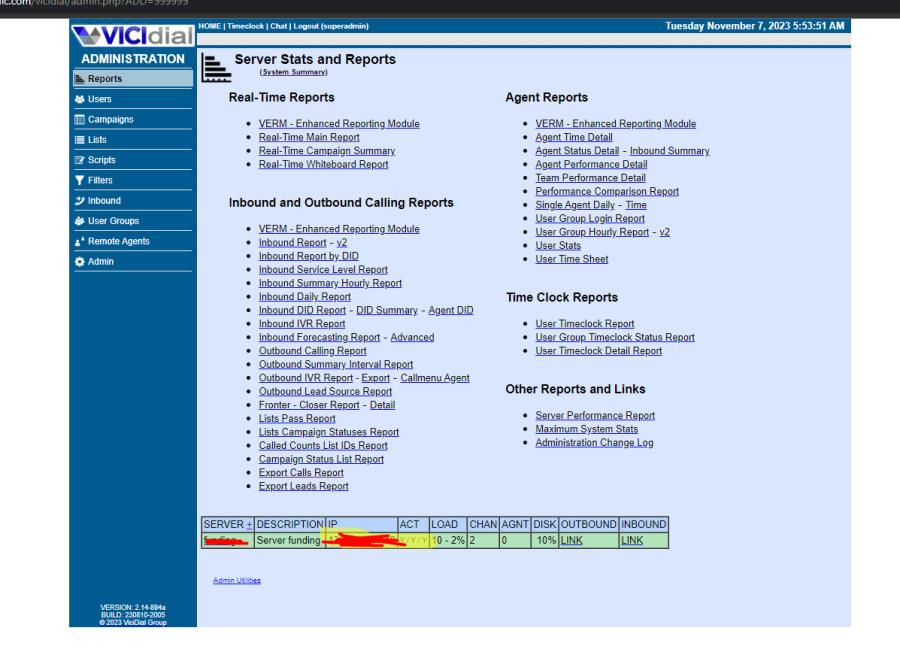This screenshot has height=658, width=900.
Task: Click the Campaigns sidebar icon
Action: click(x=80, y=119)
